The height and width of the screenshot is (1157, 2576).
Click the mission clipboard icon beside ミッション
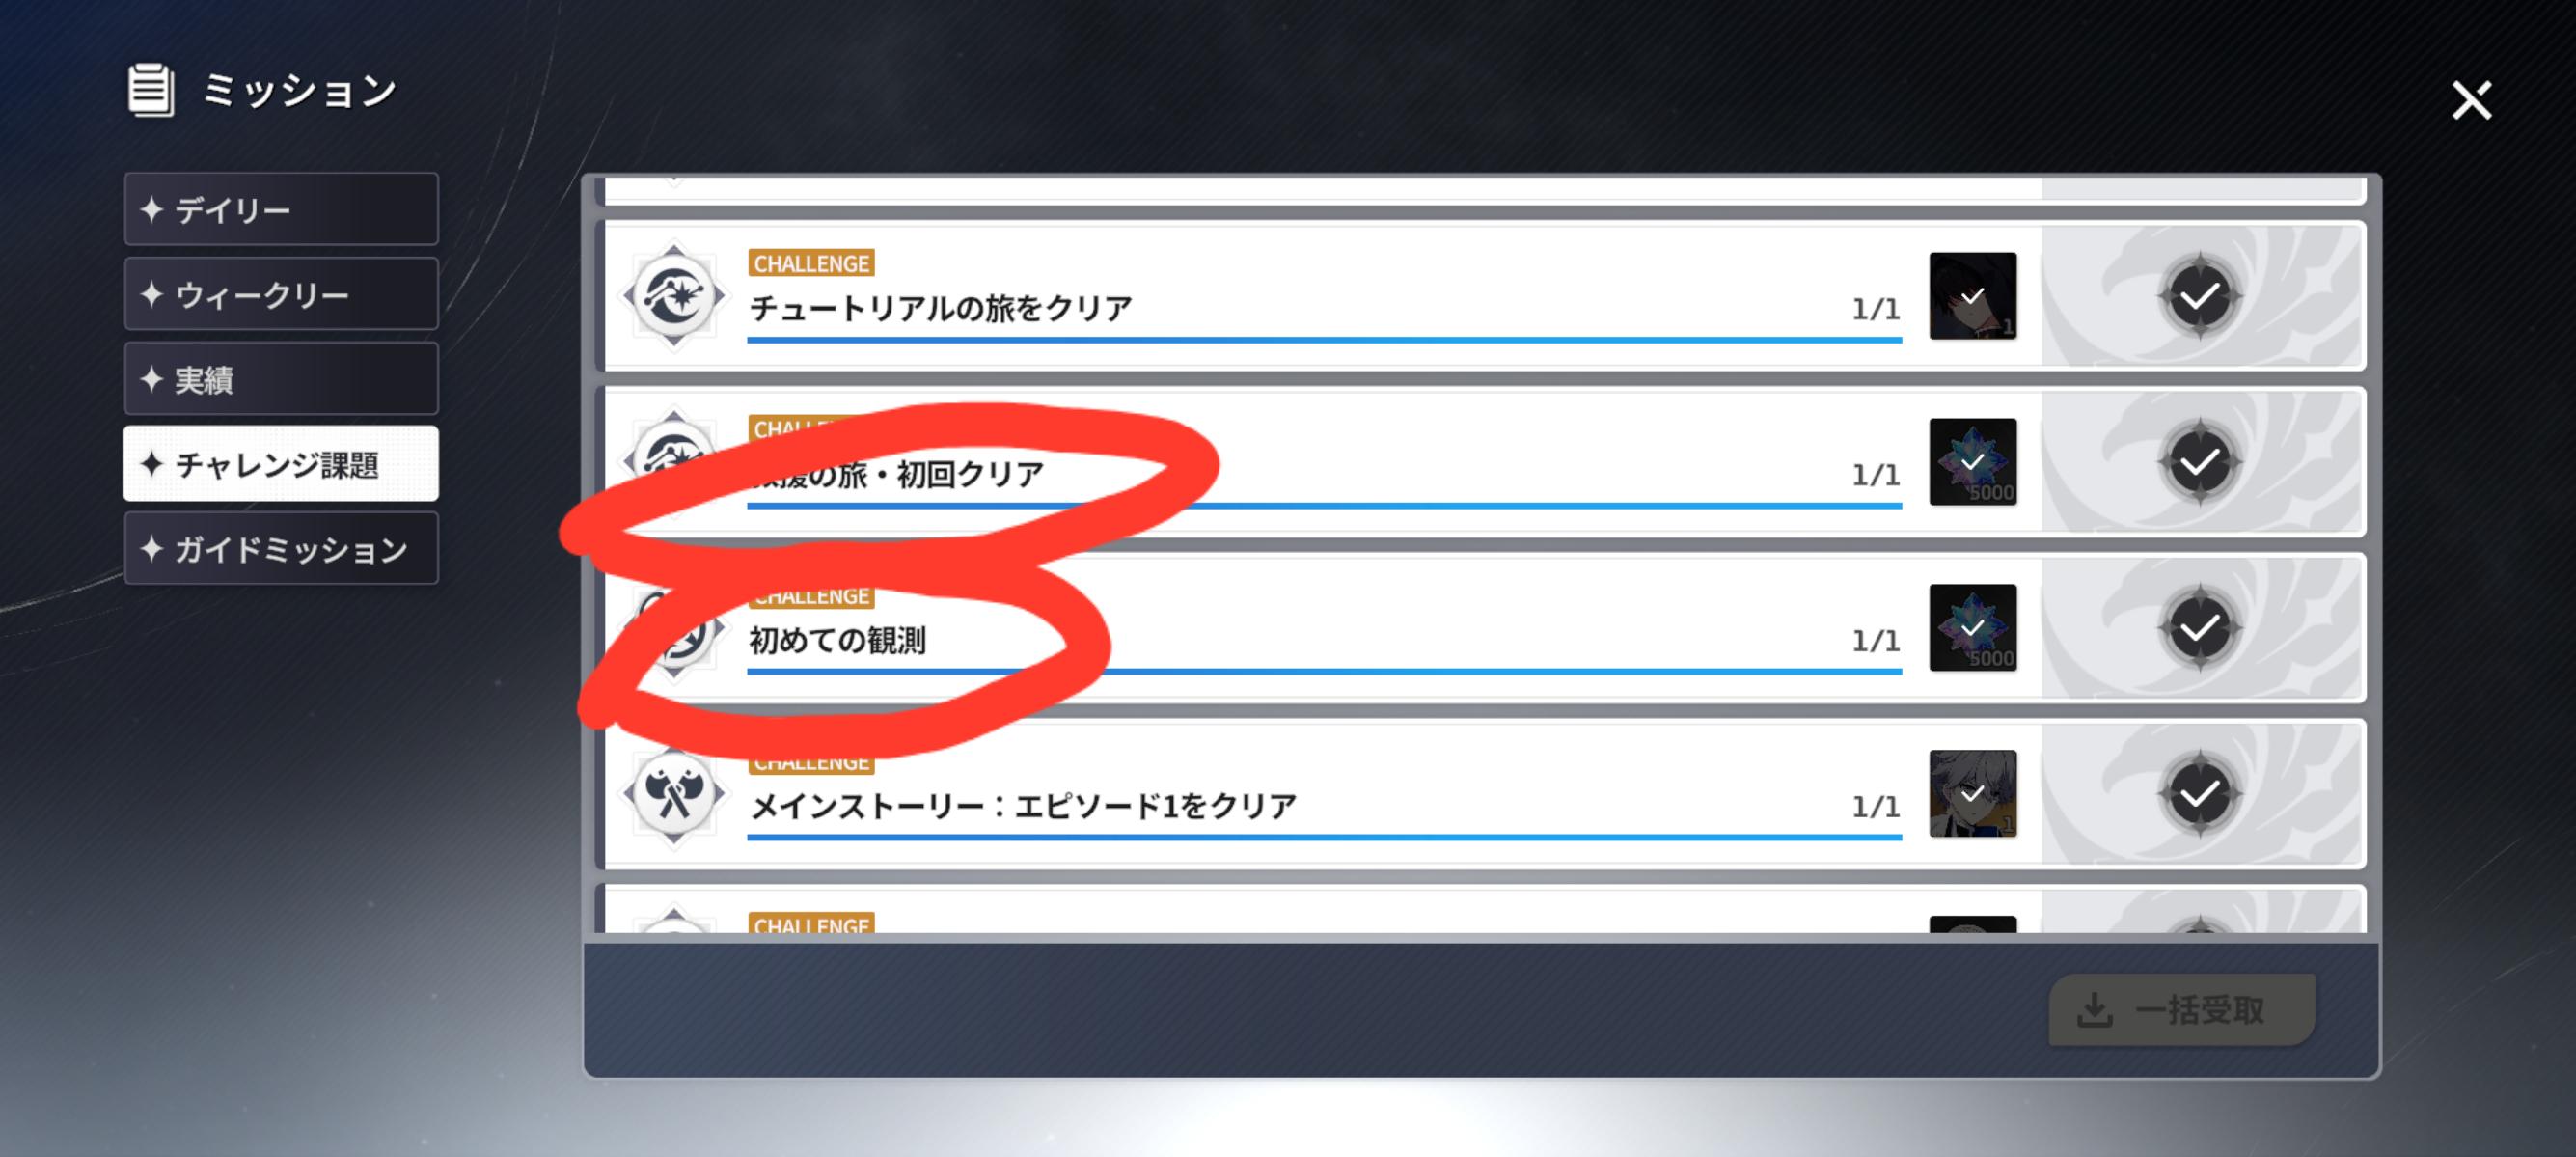151,90
